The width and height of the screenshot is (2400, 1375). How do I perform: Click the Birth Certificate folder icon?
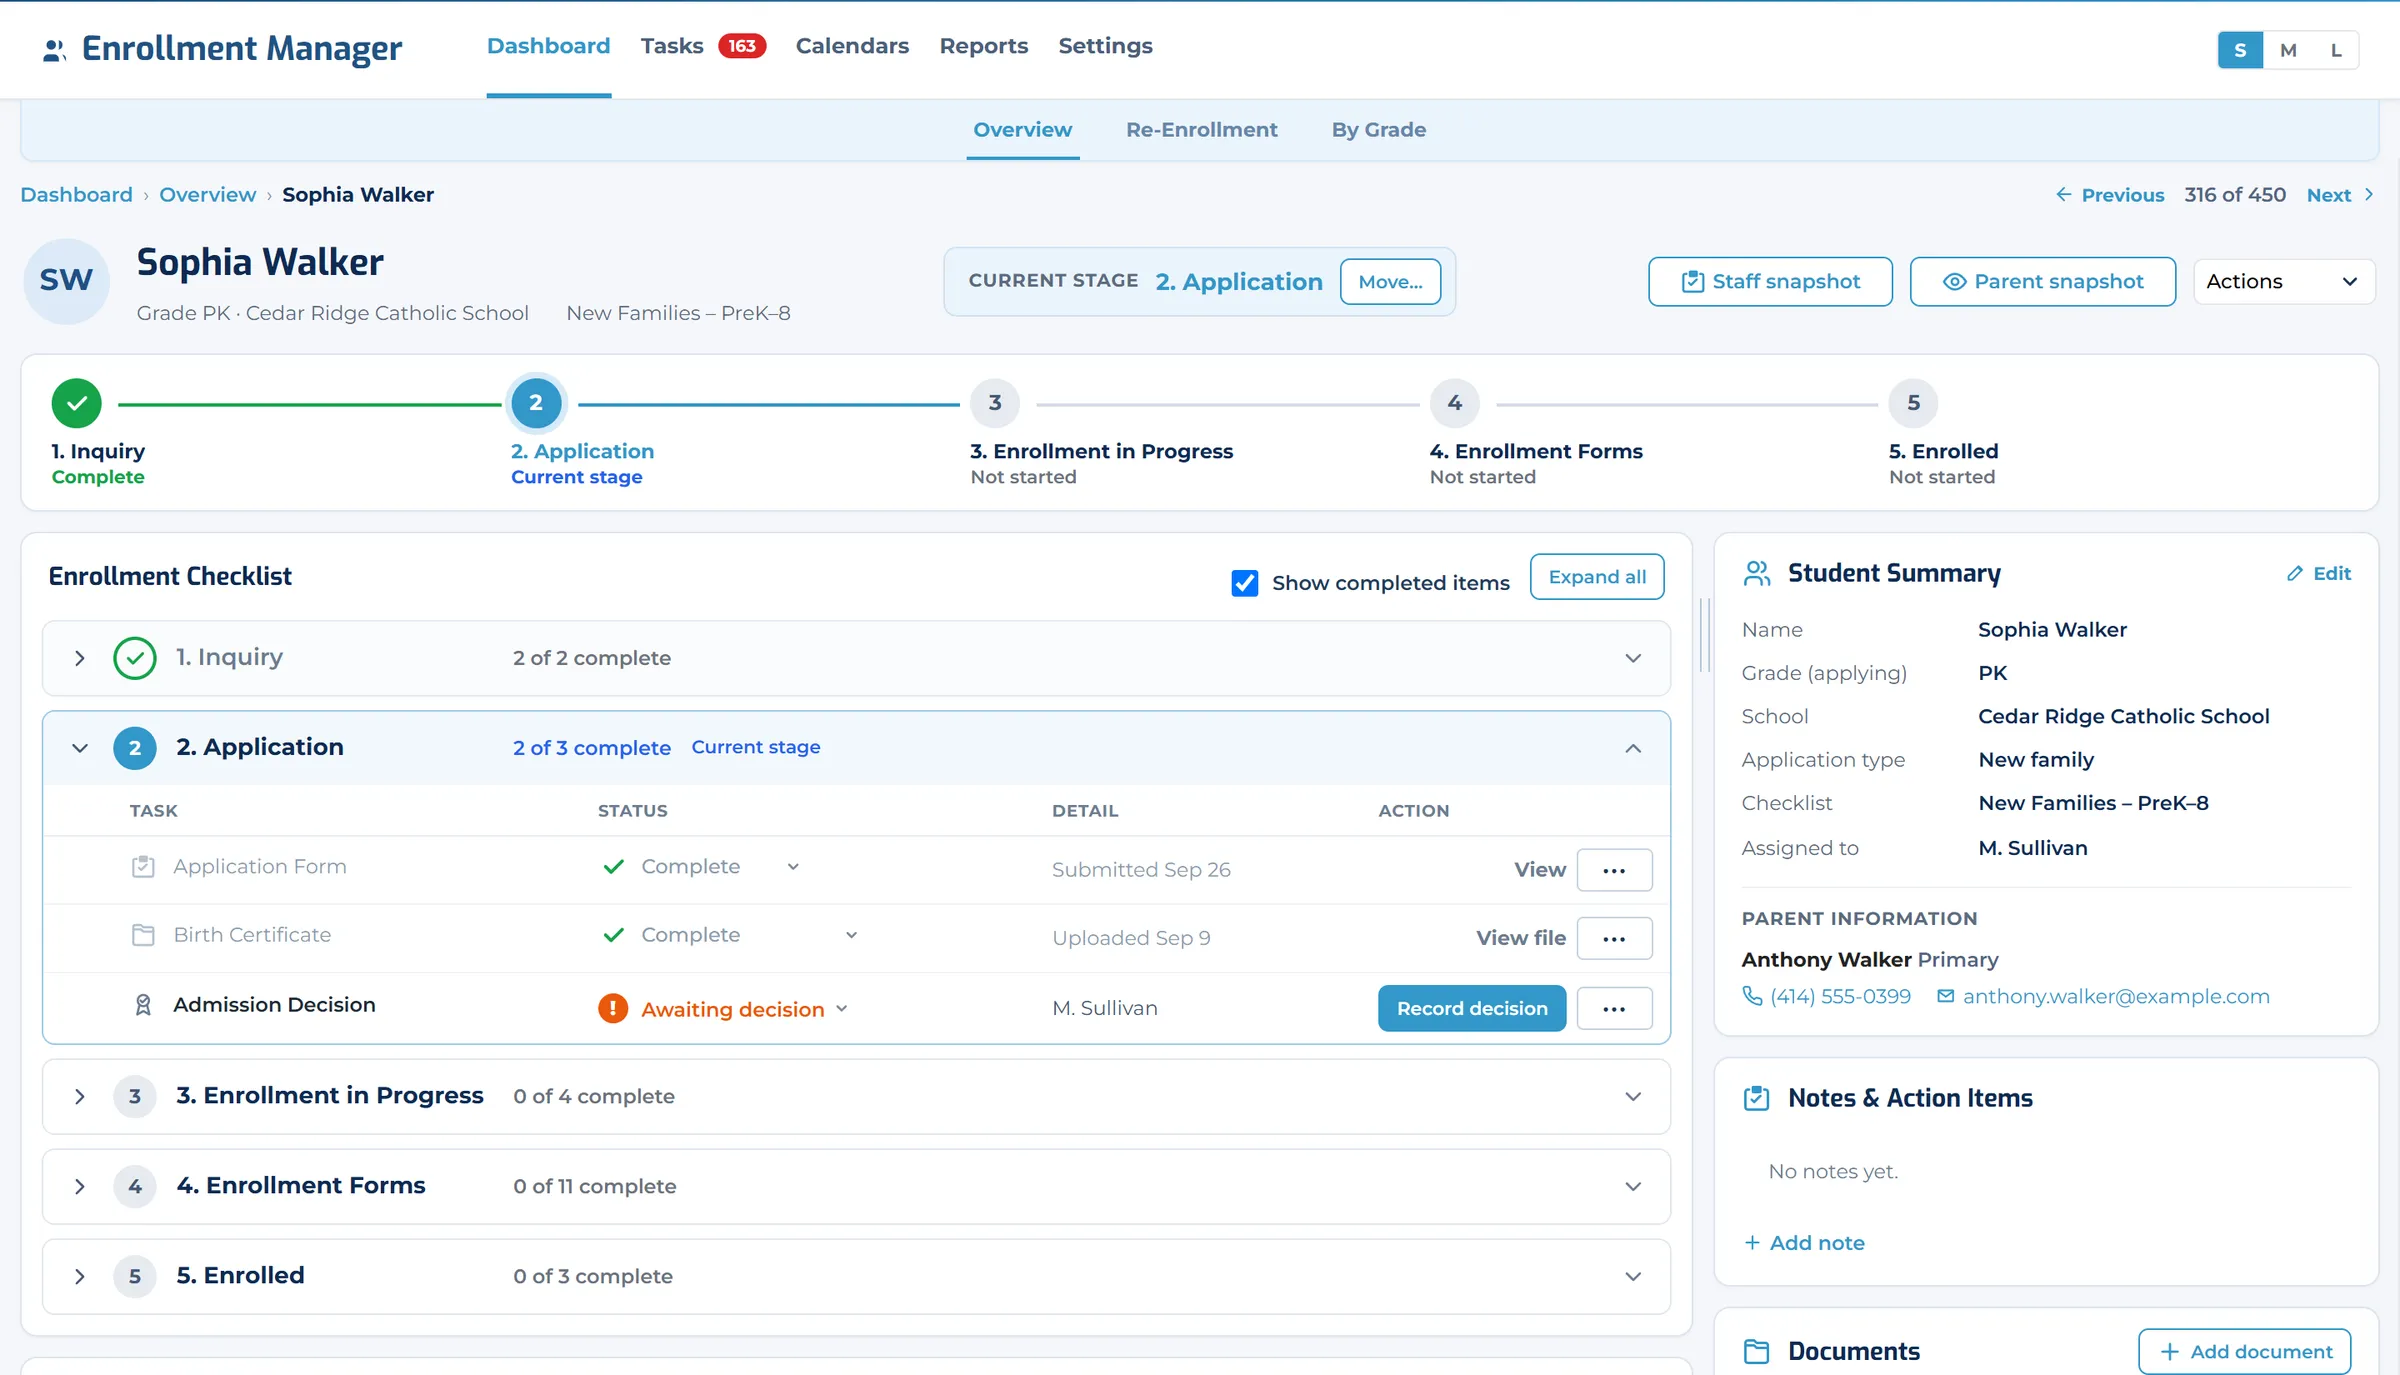[x=143, y=935]
